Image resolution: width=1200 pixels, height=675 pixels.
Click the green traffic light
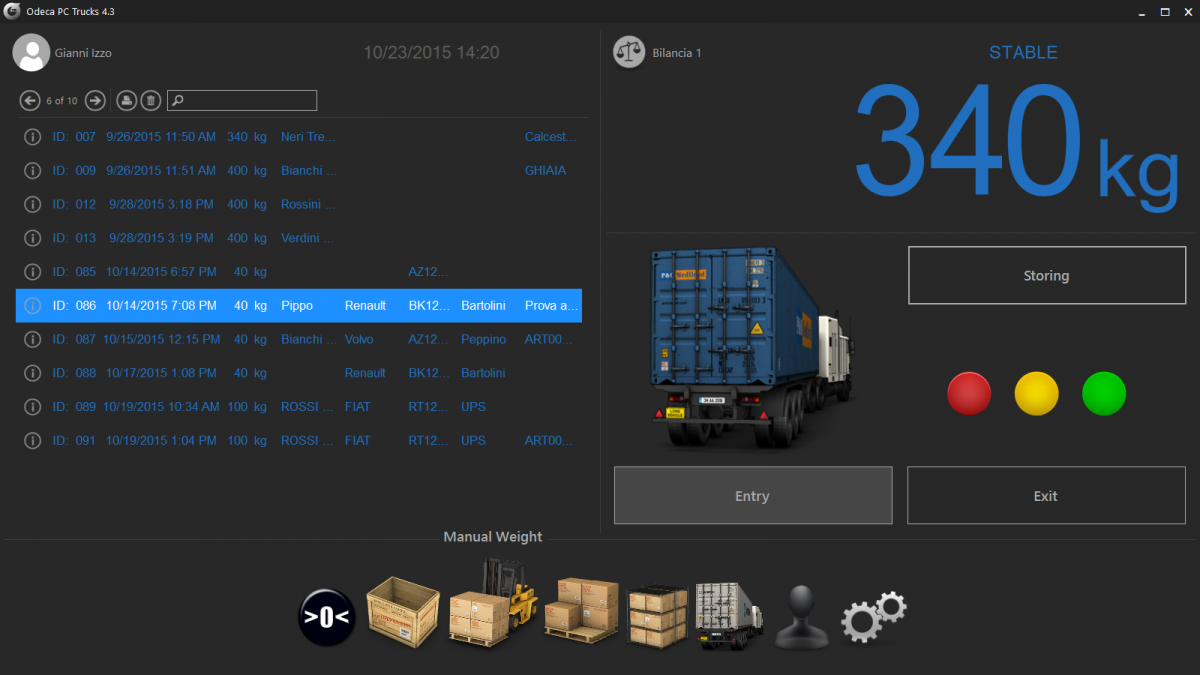point(1104,393)
